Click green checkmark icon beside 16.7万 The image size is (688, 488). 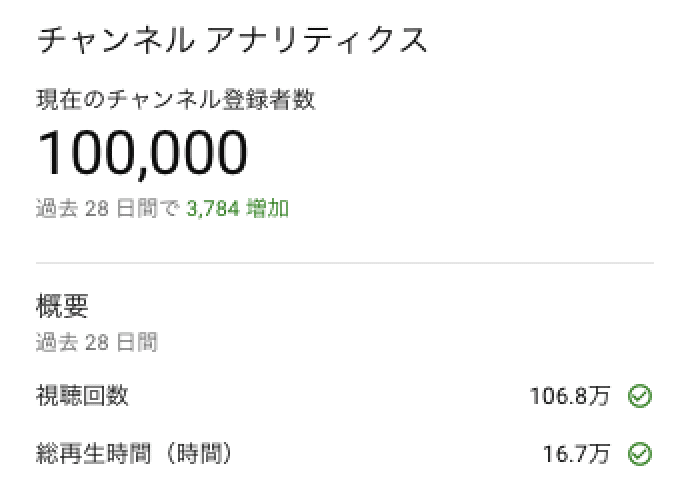click(640, 454)
